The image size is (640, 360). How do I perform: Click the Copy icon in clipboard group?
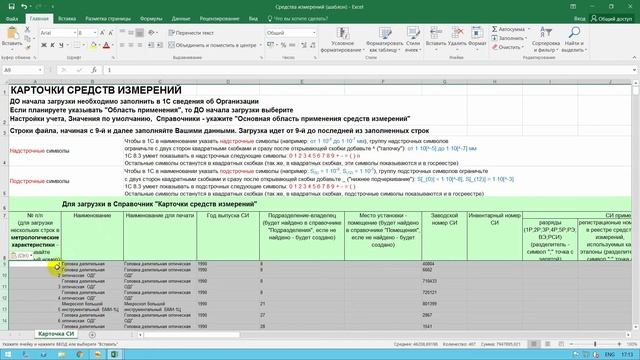(x=27, y=38)
